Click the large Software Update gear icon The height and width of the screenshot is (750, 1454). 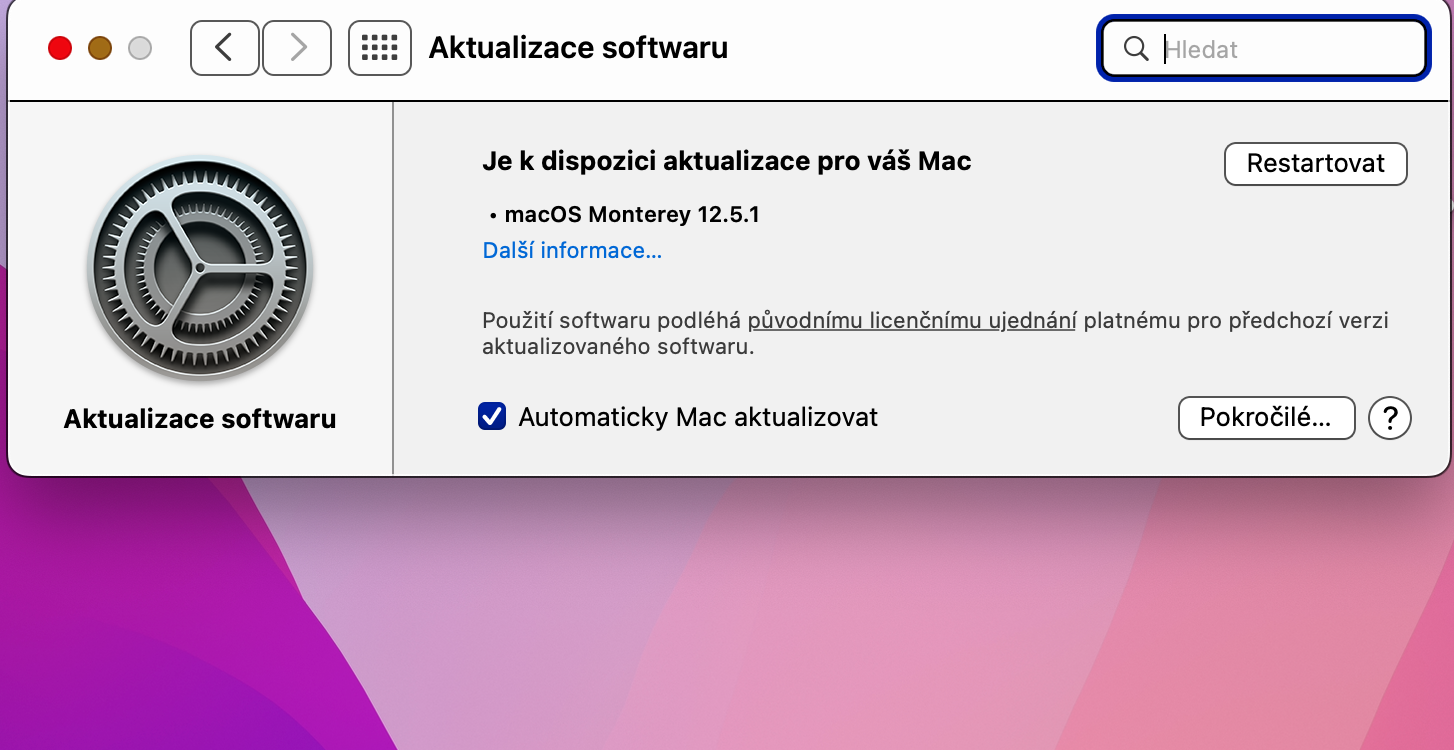pos(200,268)
